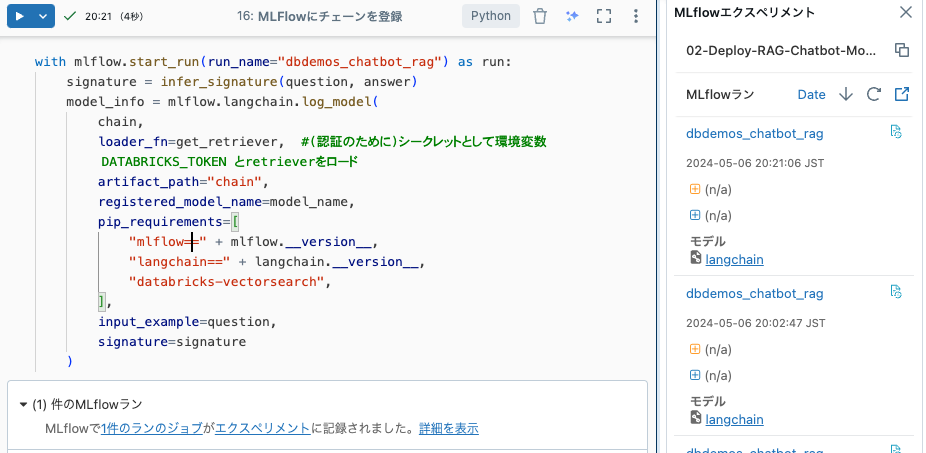
Task: Refresh the MLflow runs list
Action: 874,94
